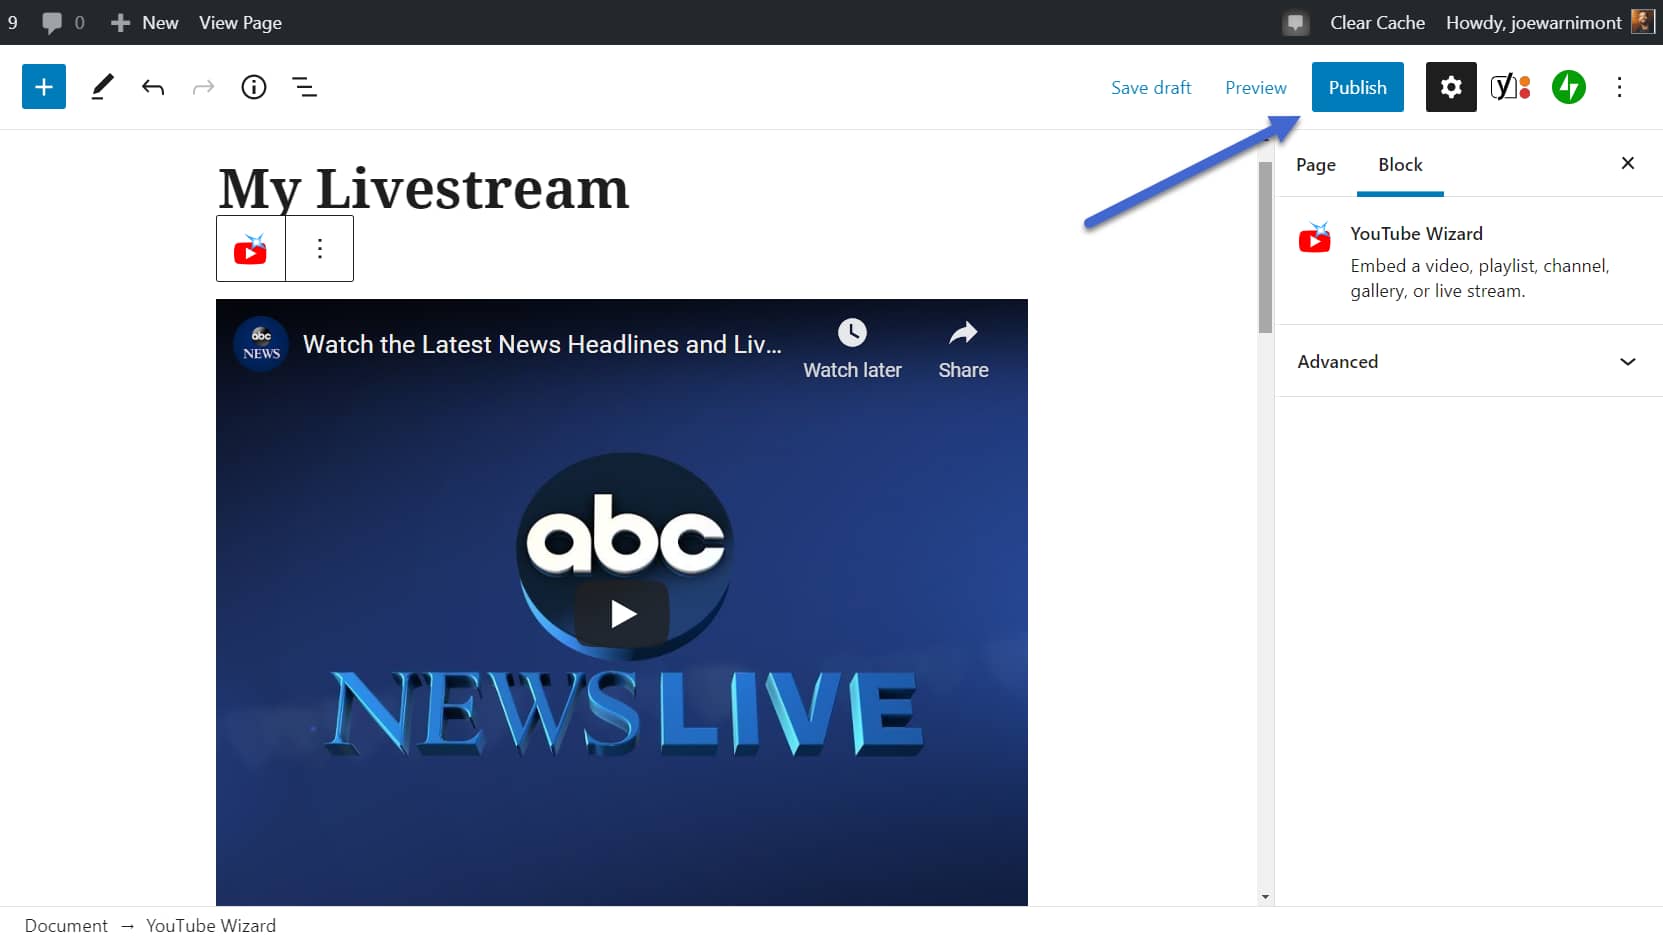This screenshot has height=940, width=1663.
Task: Open the block options three-dot menu
Action: pos(320,249)
